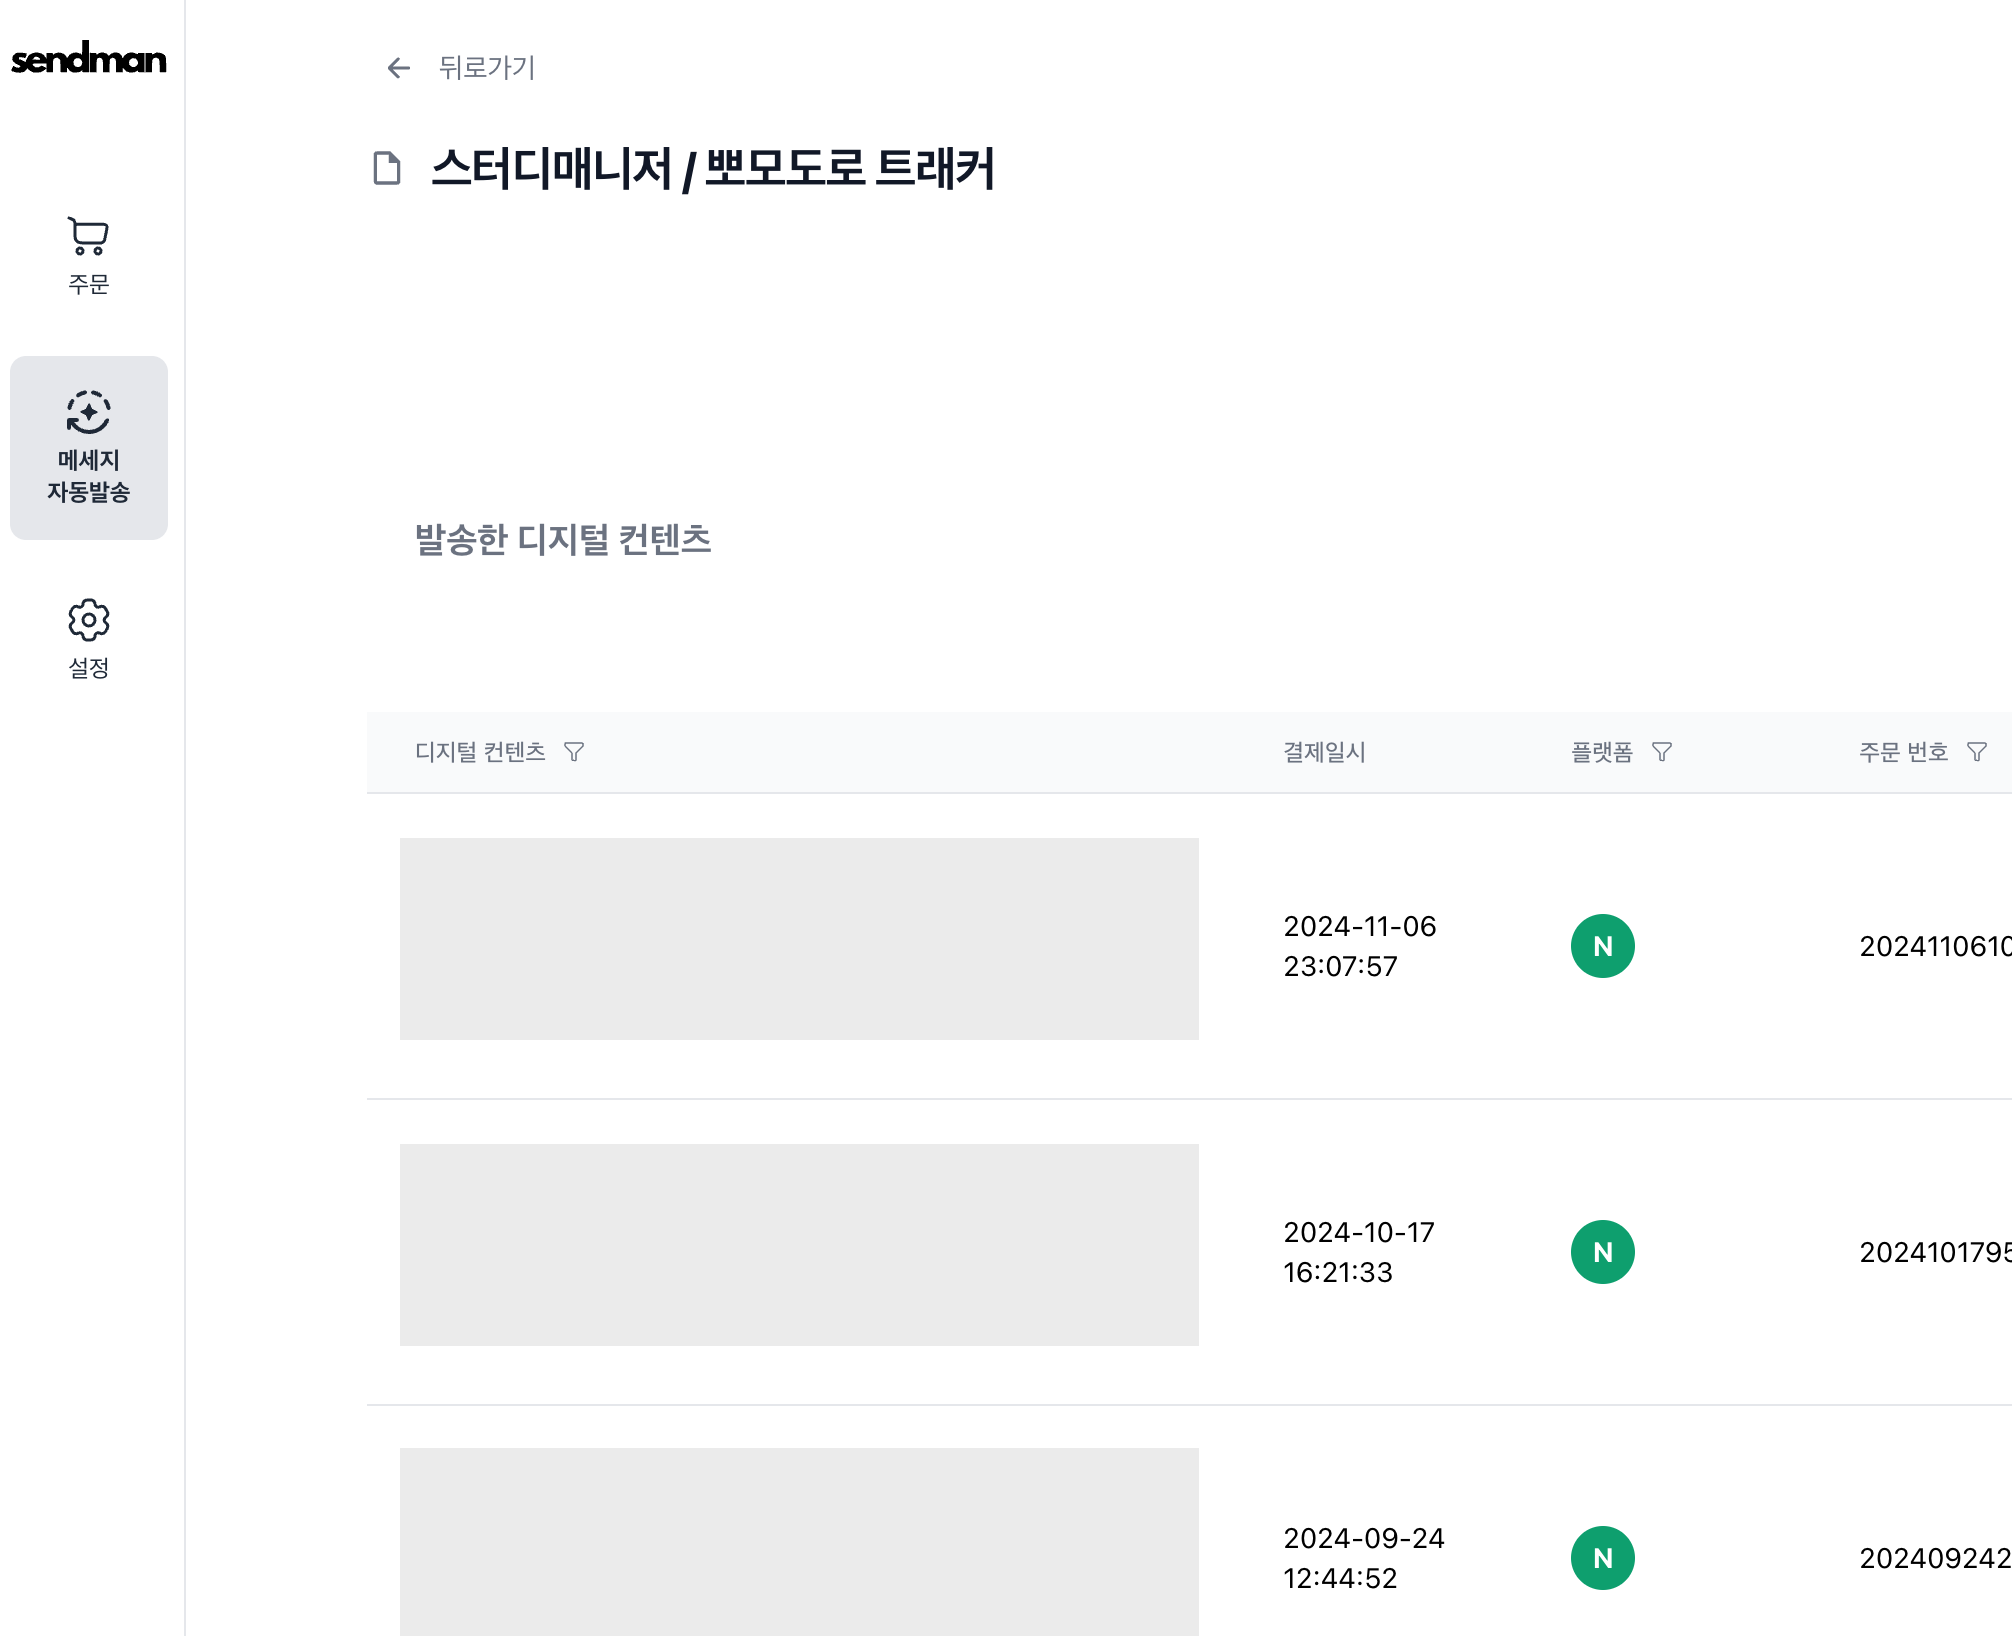Open 디지털 컨텐츠 column filter
The height and width of the screenshot is (1636, 2012).
tap(574, 752)
